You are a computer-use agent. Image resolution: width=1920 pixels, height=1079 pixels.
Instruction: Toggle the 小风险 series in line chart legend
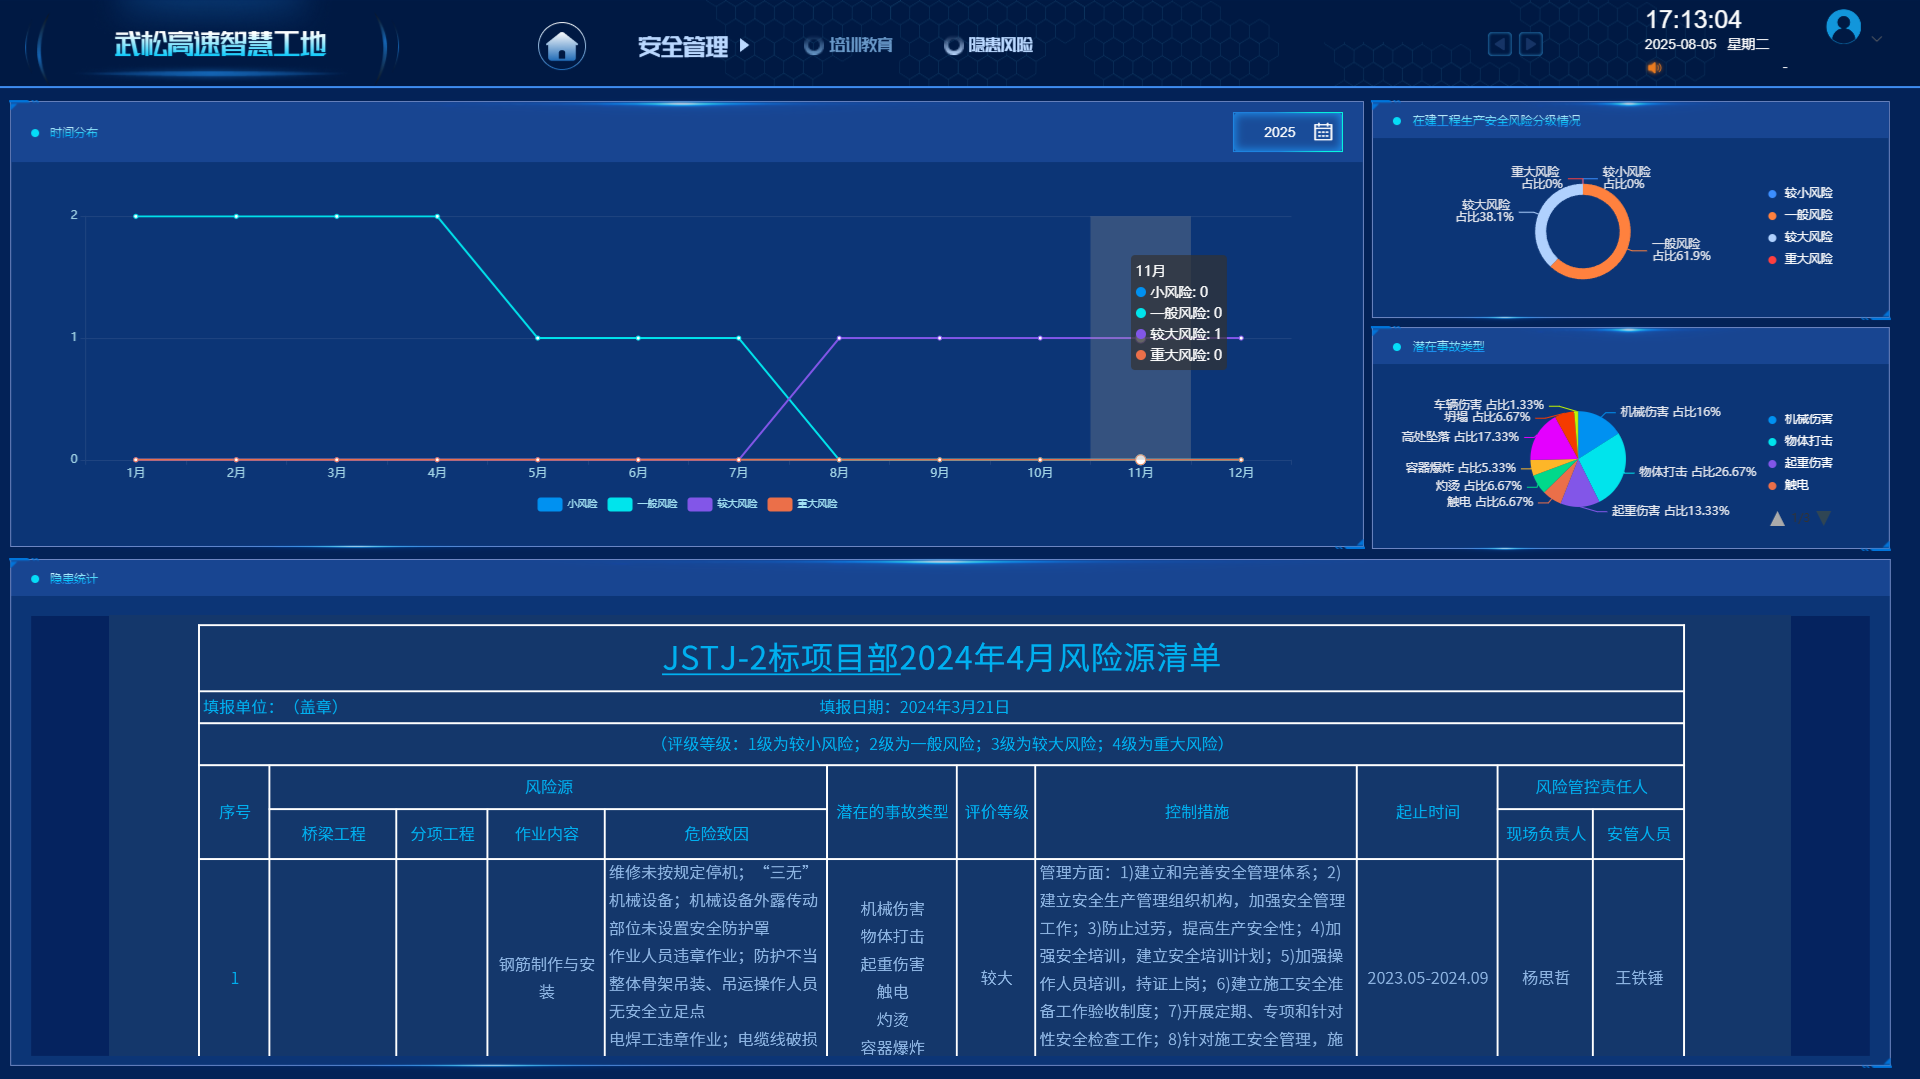tap(567, 504)
